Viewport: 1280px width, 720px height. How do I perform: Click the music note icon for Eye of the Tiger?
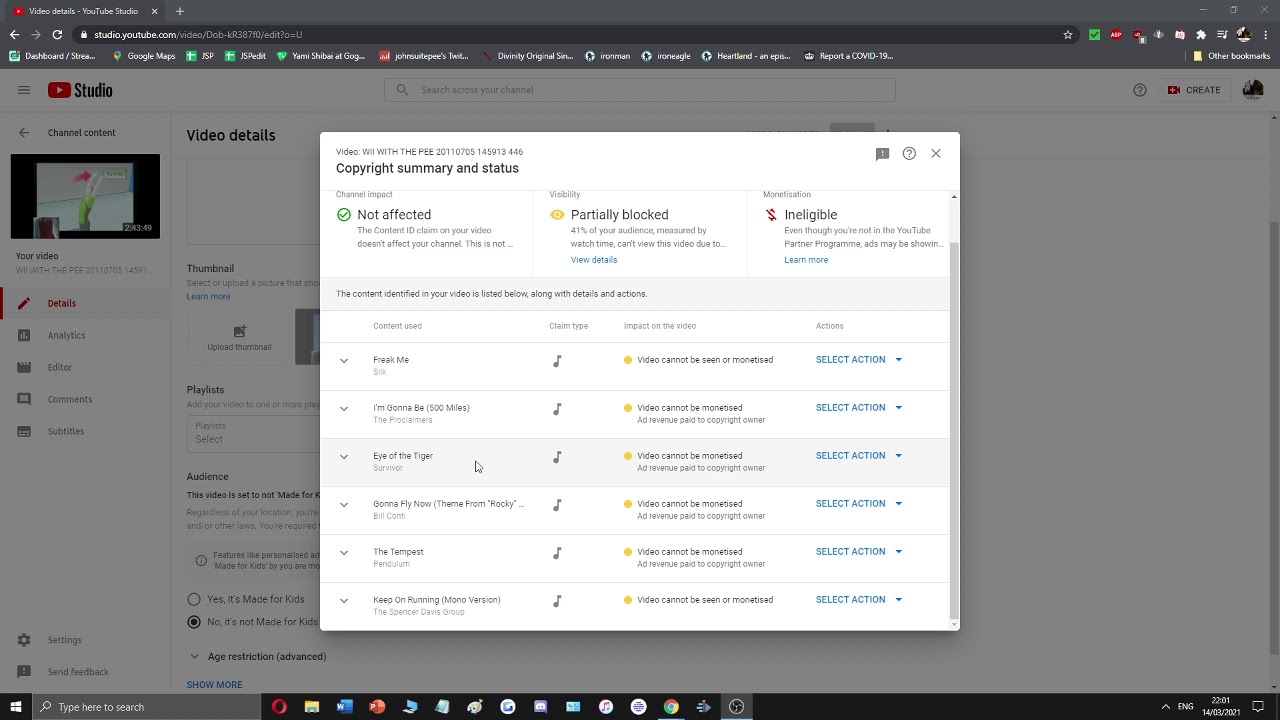557,456
